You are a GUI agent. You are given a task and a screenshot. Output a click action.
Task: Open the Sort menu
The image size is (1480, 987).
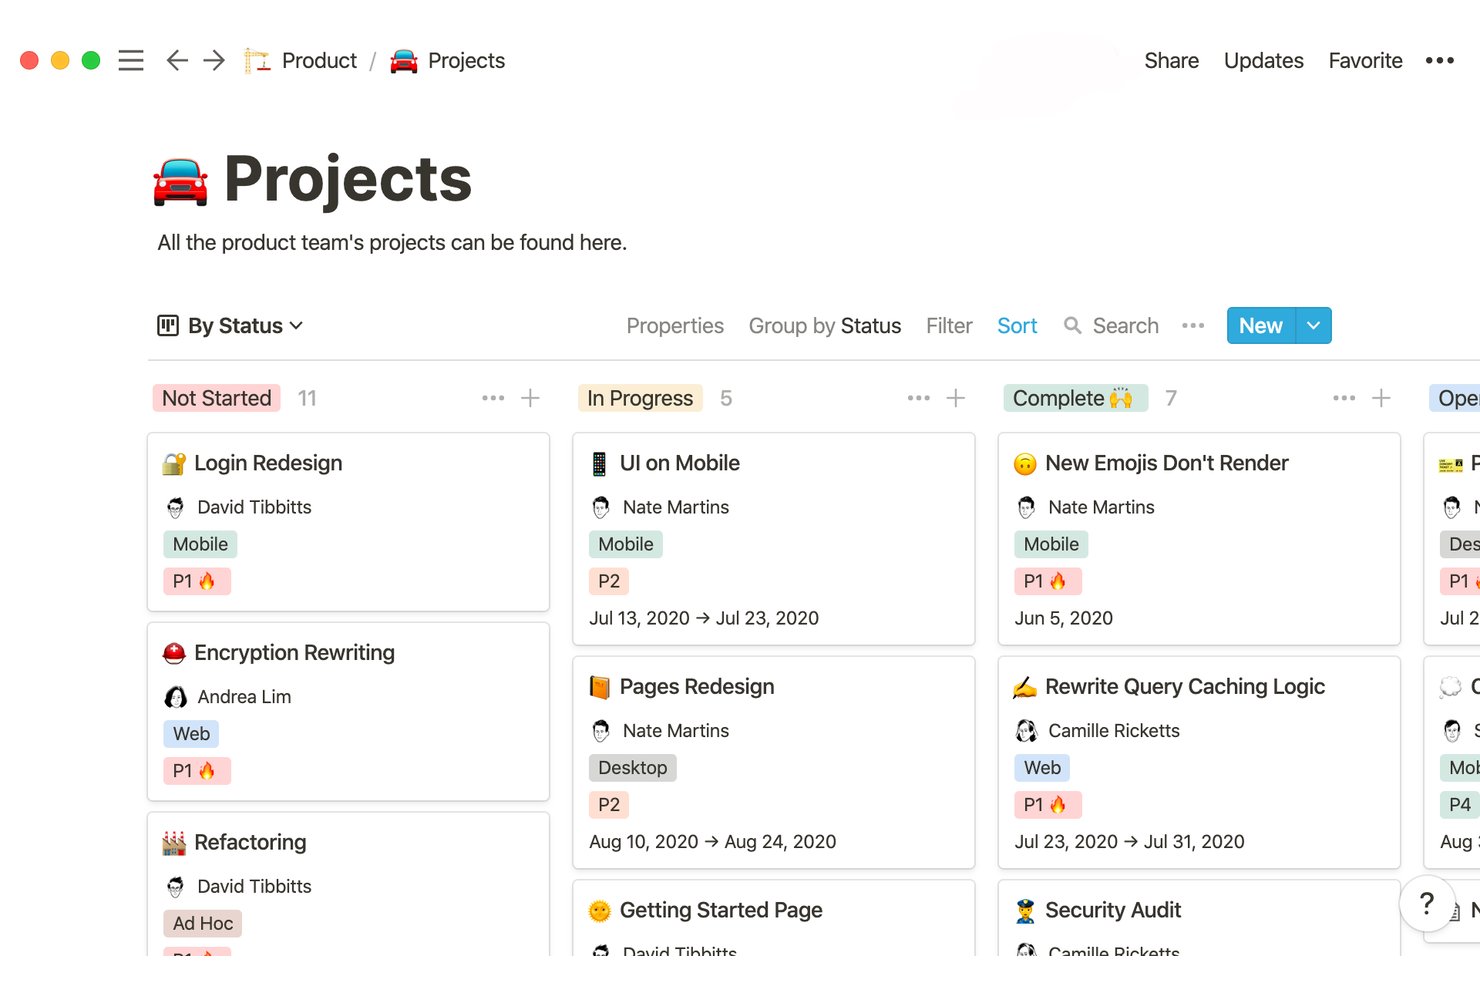tap(1017, 326)
